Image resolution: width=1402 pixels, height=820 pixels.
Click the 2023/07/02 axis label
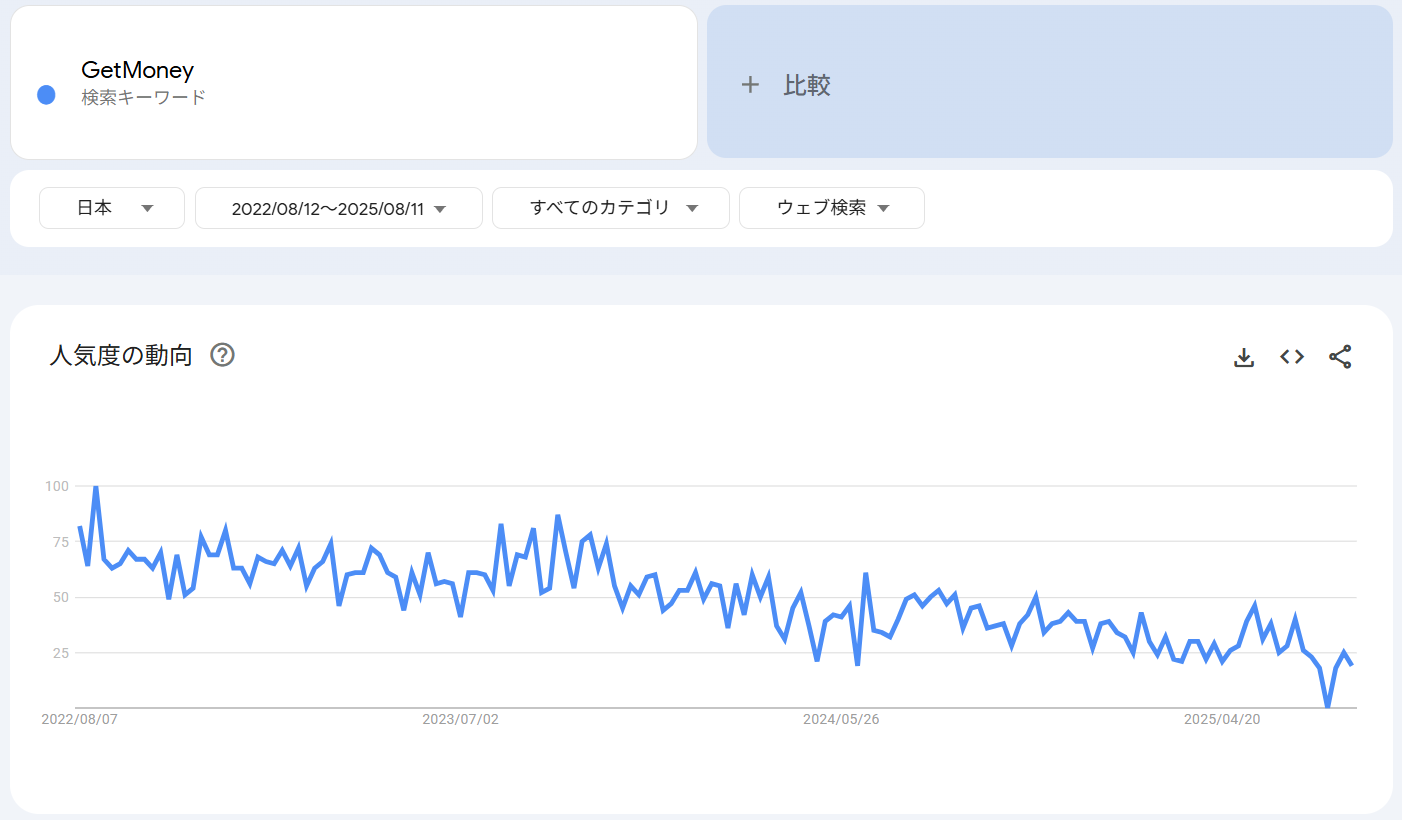pos(460,719)
